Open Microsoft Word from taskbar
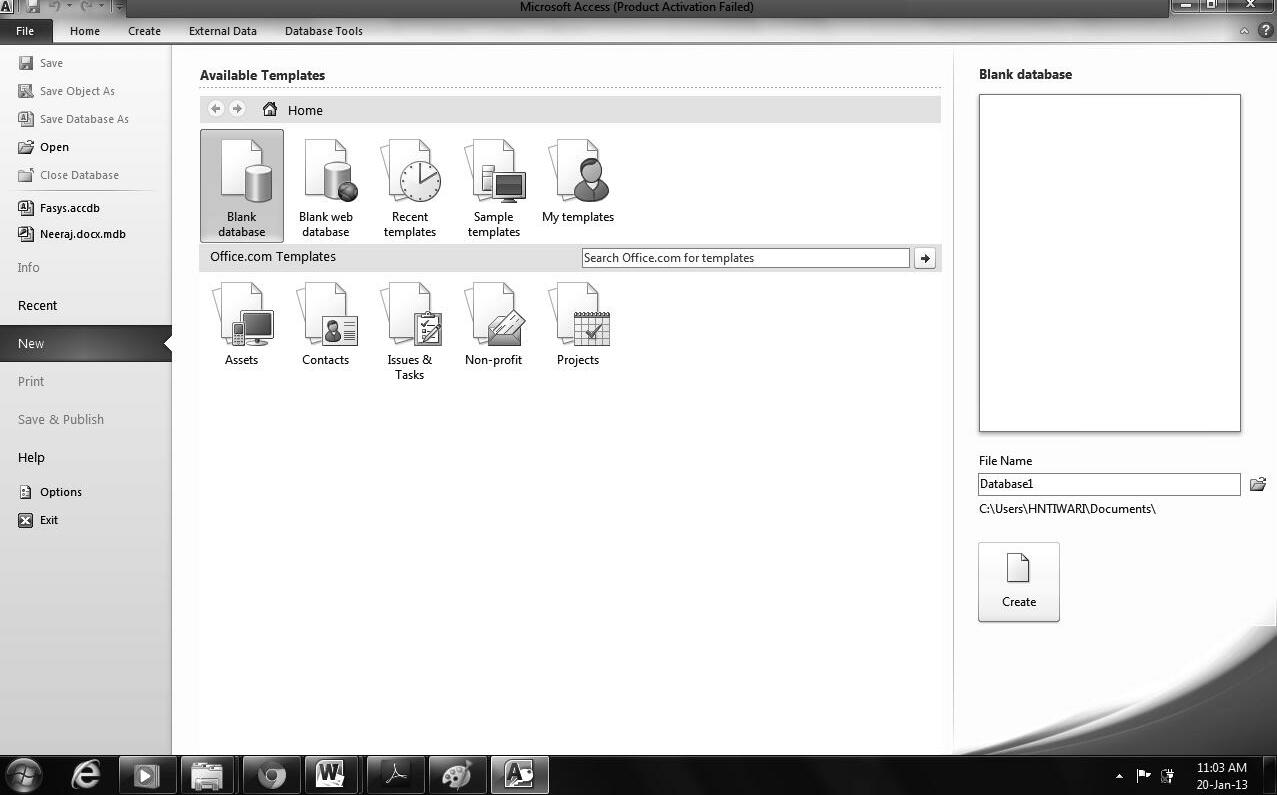1277x795 pixels. pos(330,775)
